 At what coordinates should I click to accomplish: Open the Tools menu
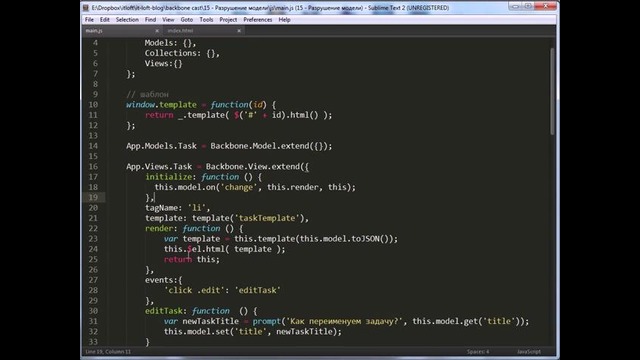point(206,20)
